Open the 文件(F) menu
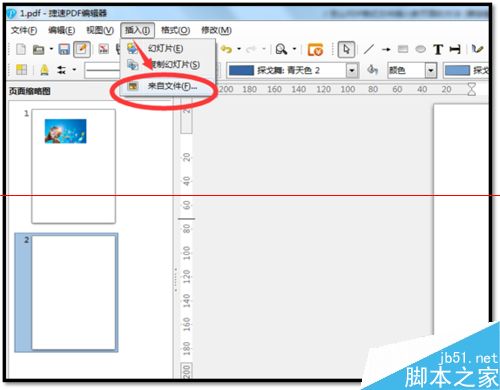The width and height of the screenshot is (500, 390). 23,30
